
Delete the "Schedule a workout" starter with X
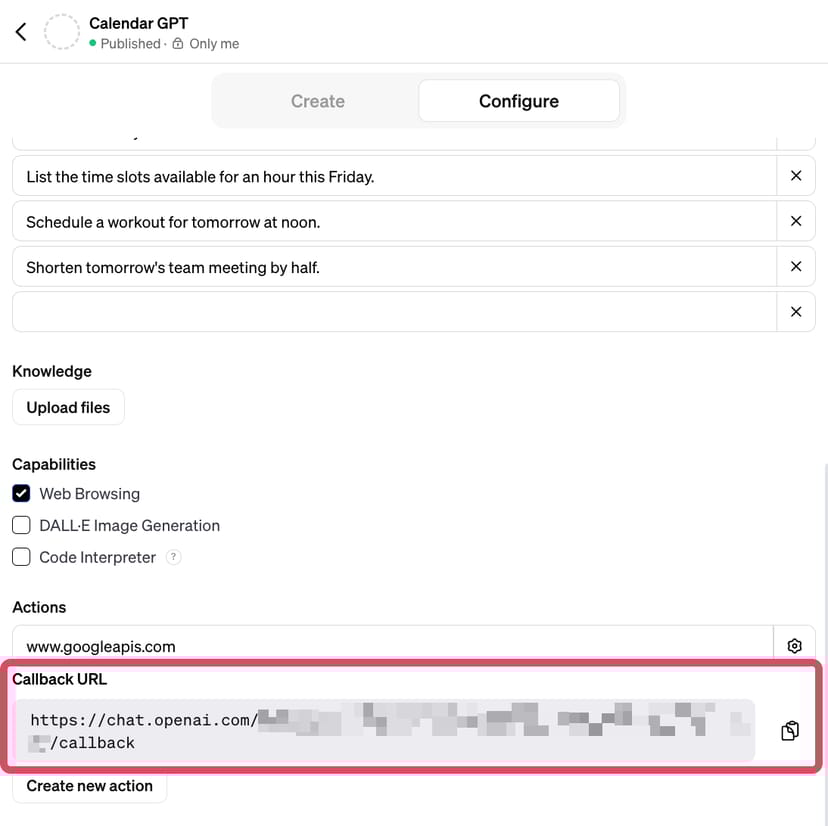pos(796,221)
